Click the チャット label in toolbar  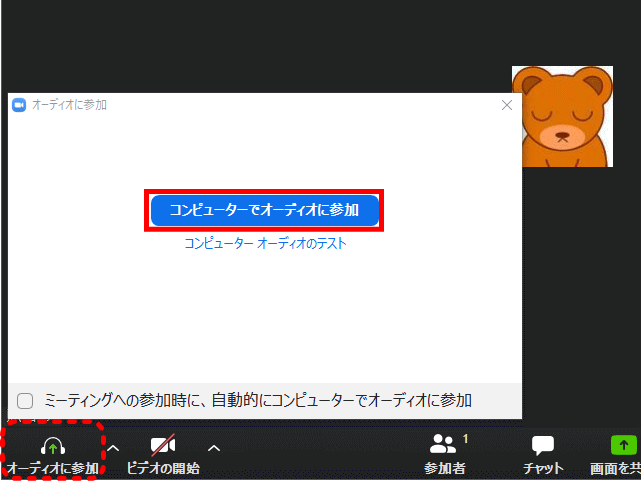point(543,468)
